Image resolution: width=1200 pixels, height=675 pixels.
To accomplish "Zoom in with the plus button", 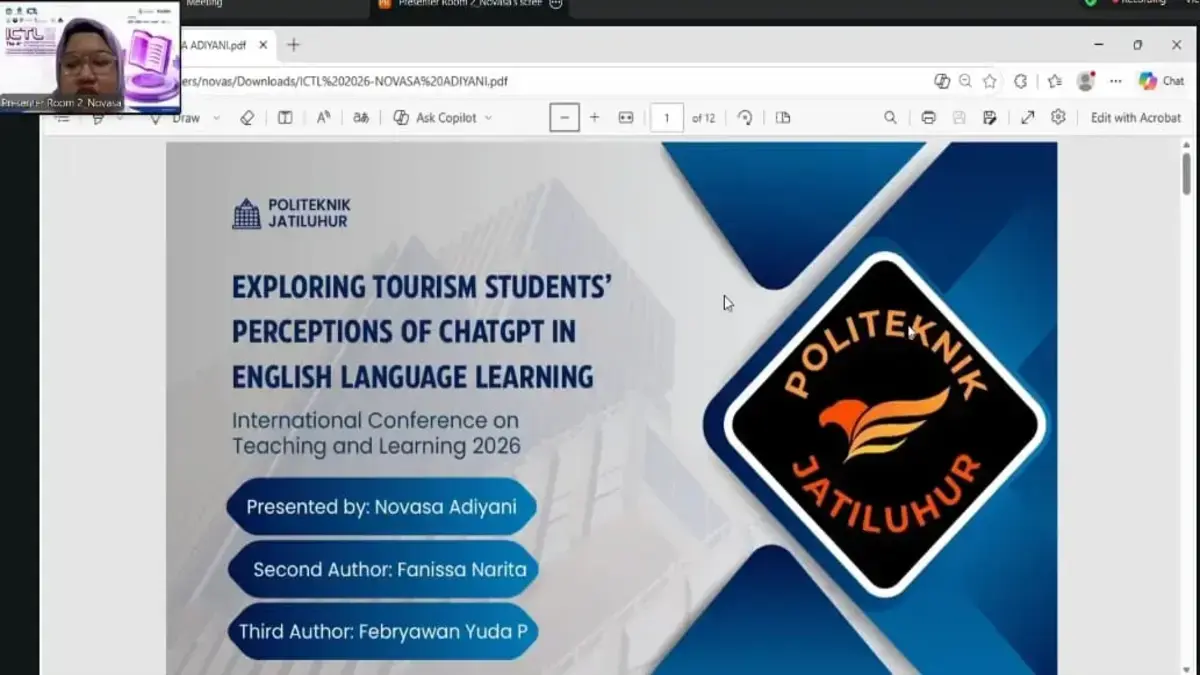I will 594,118.
